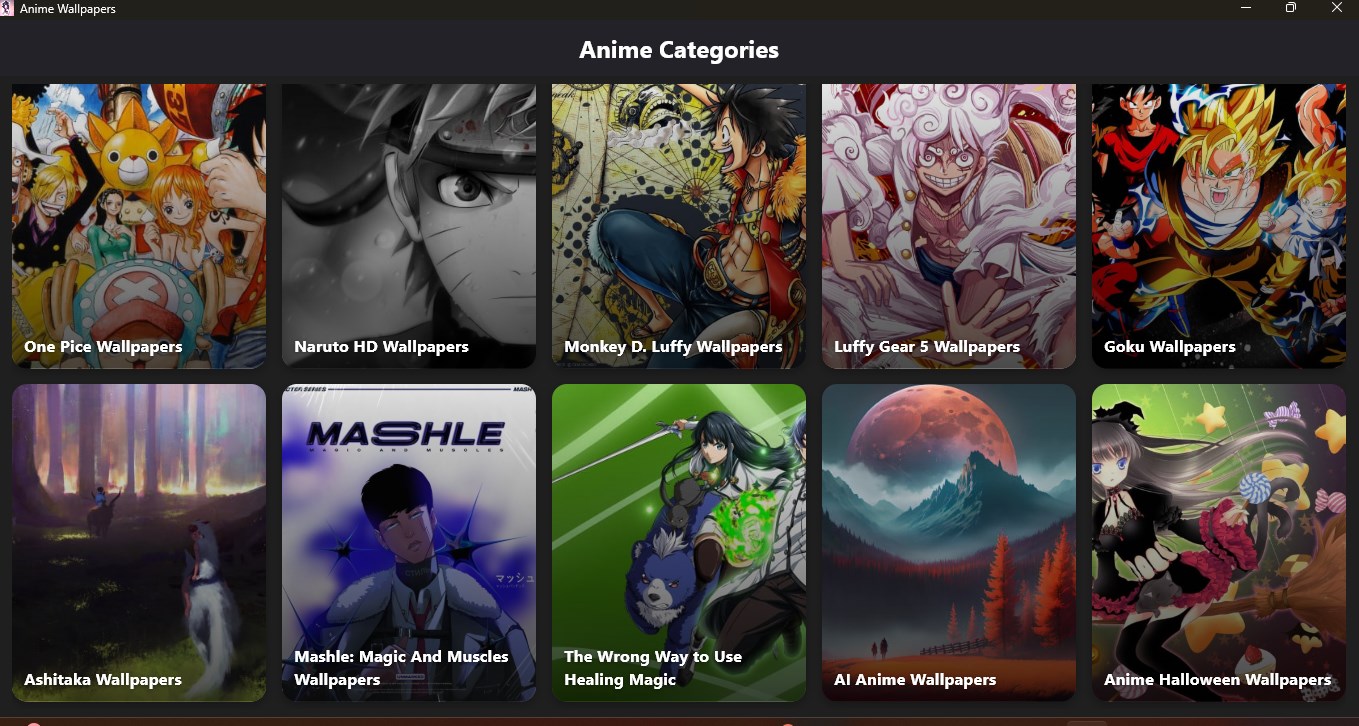Image resolution: width=1359 pixels, height=726 pixels.
Task: Open the Luffy Gear 5 Wallpapers card
Action: pos(949,226)
